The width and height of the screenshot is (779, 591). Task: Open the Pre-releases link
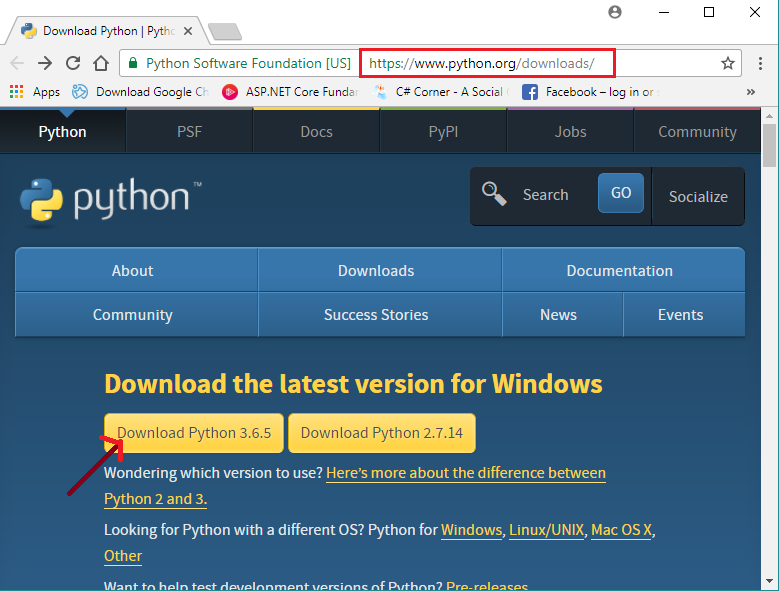pos(487,586)
